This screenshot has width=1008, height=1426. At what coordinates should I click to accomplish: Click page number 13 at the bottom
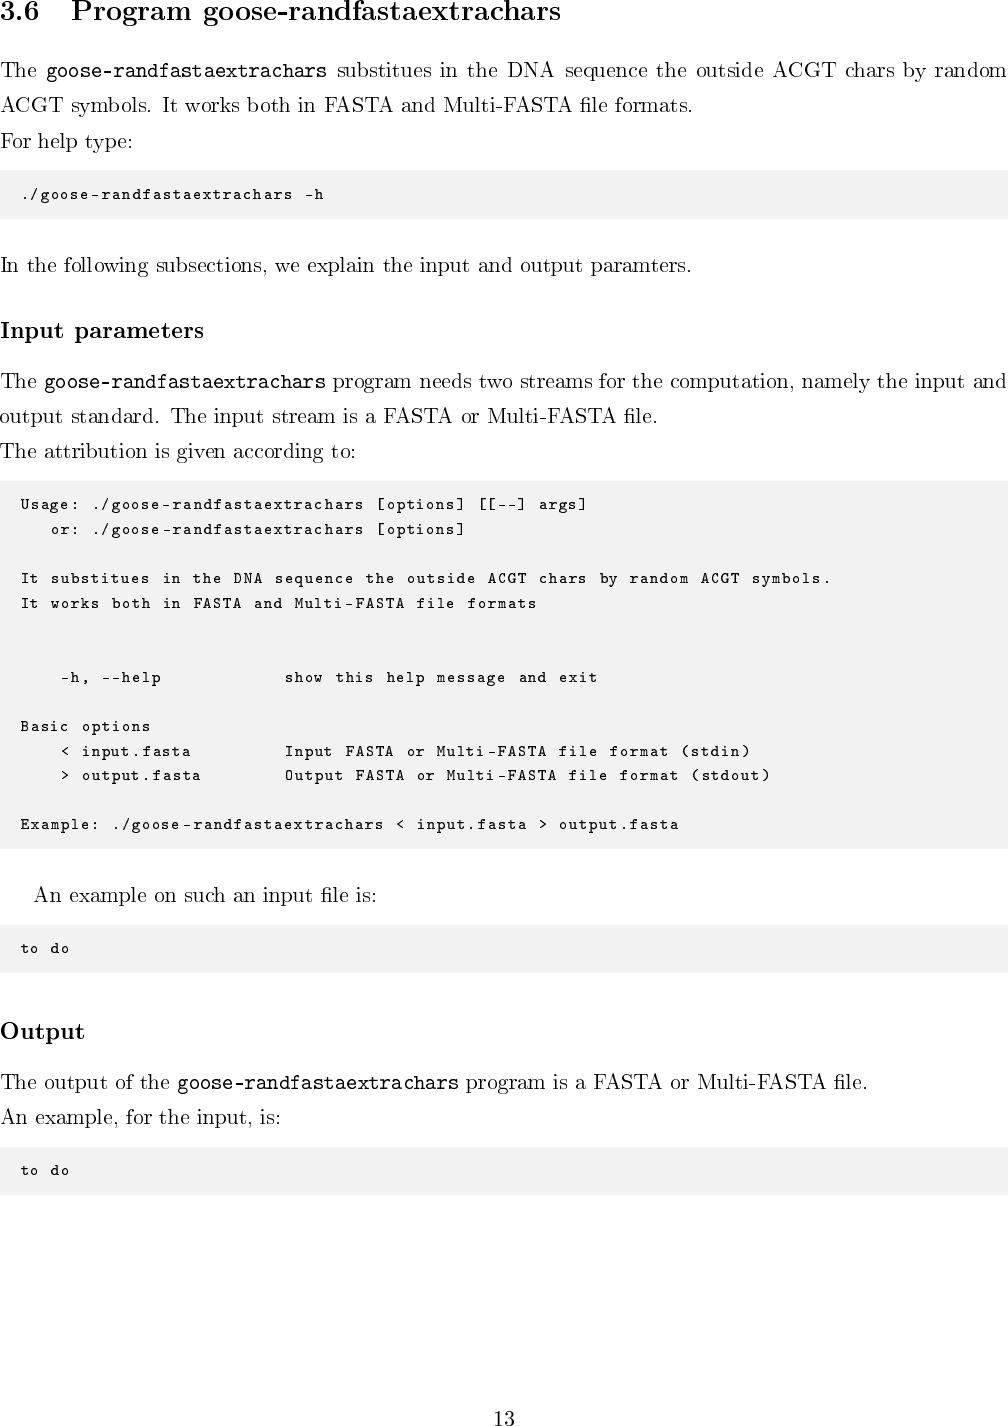(x=504, y=1418)
